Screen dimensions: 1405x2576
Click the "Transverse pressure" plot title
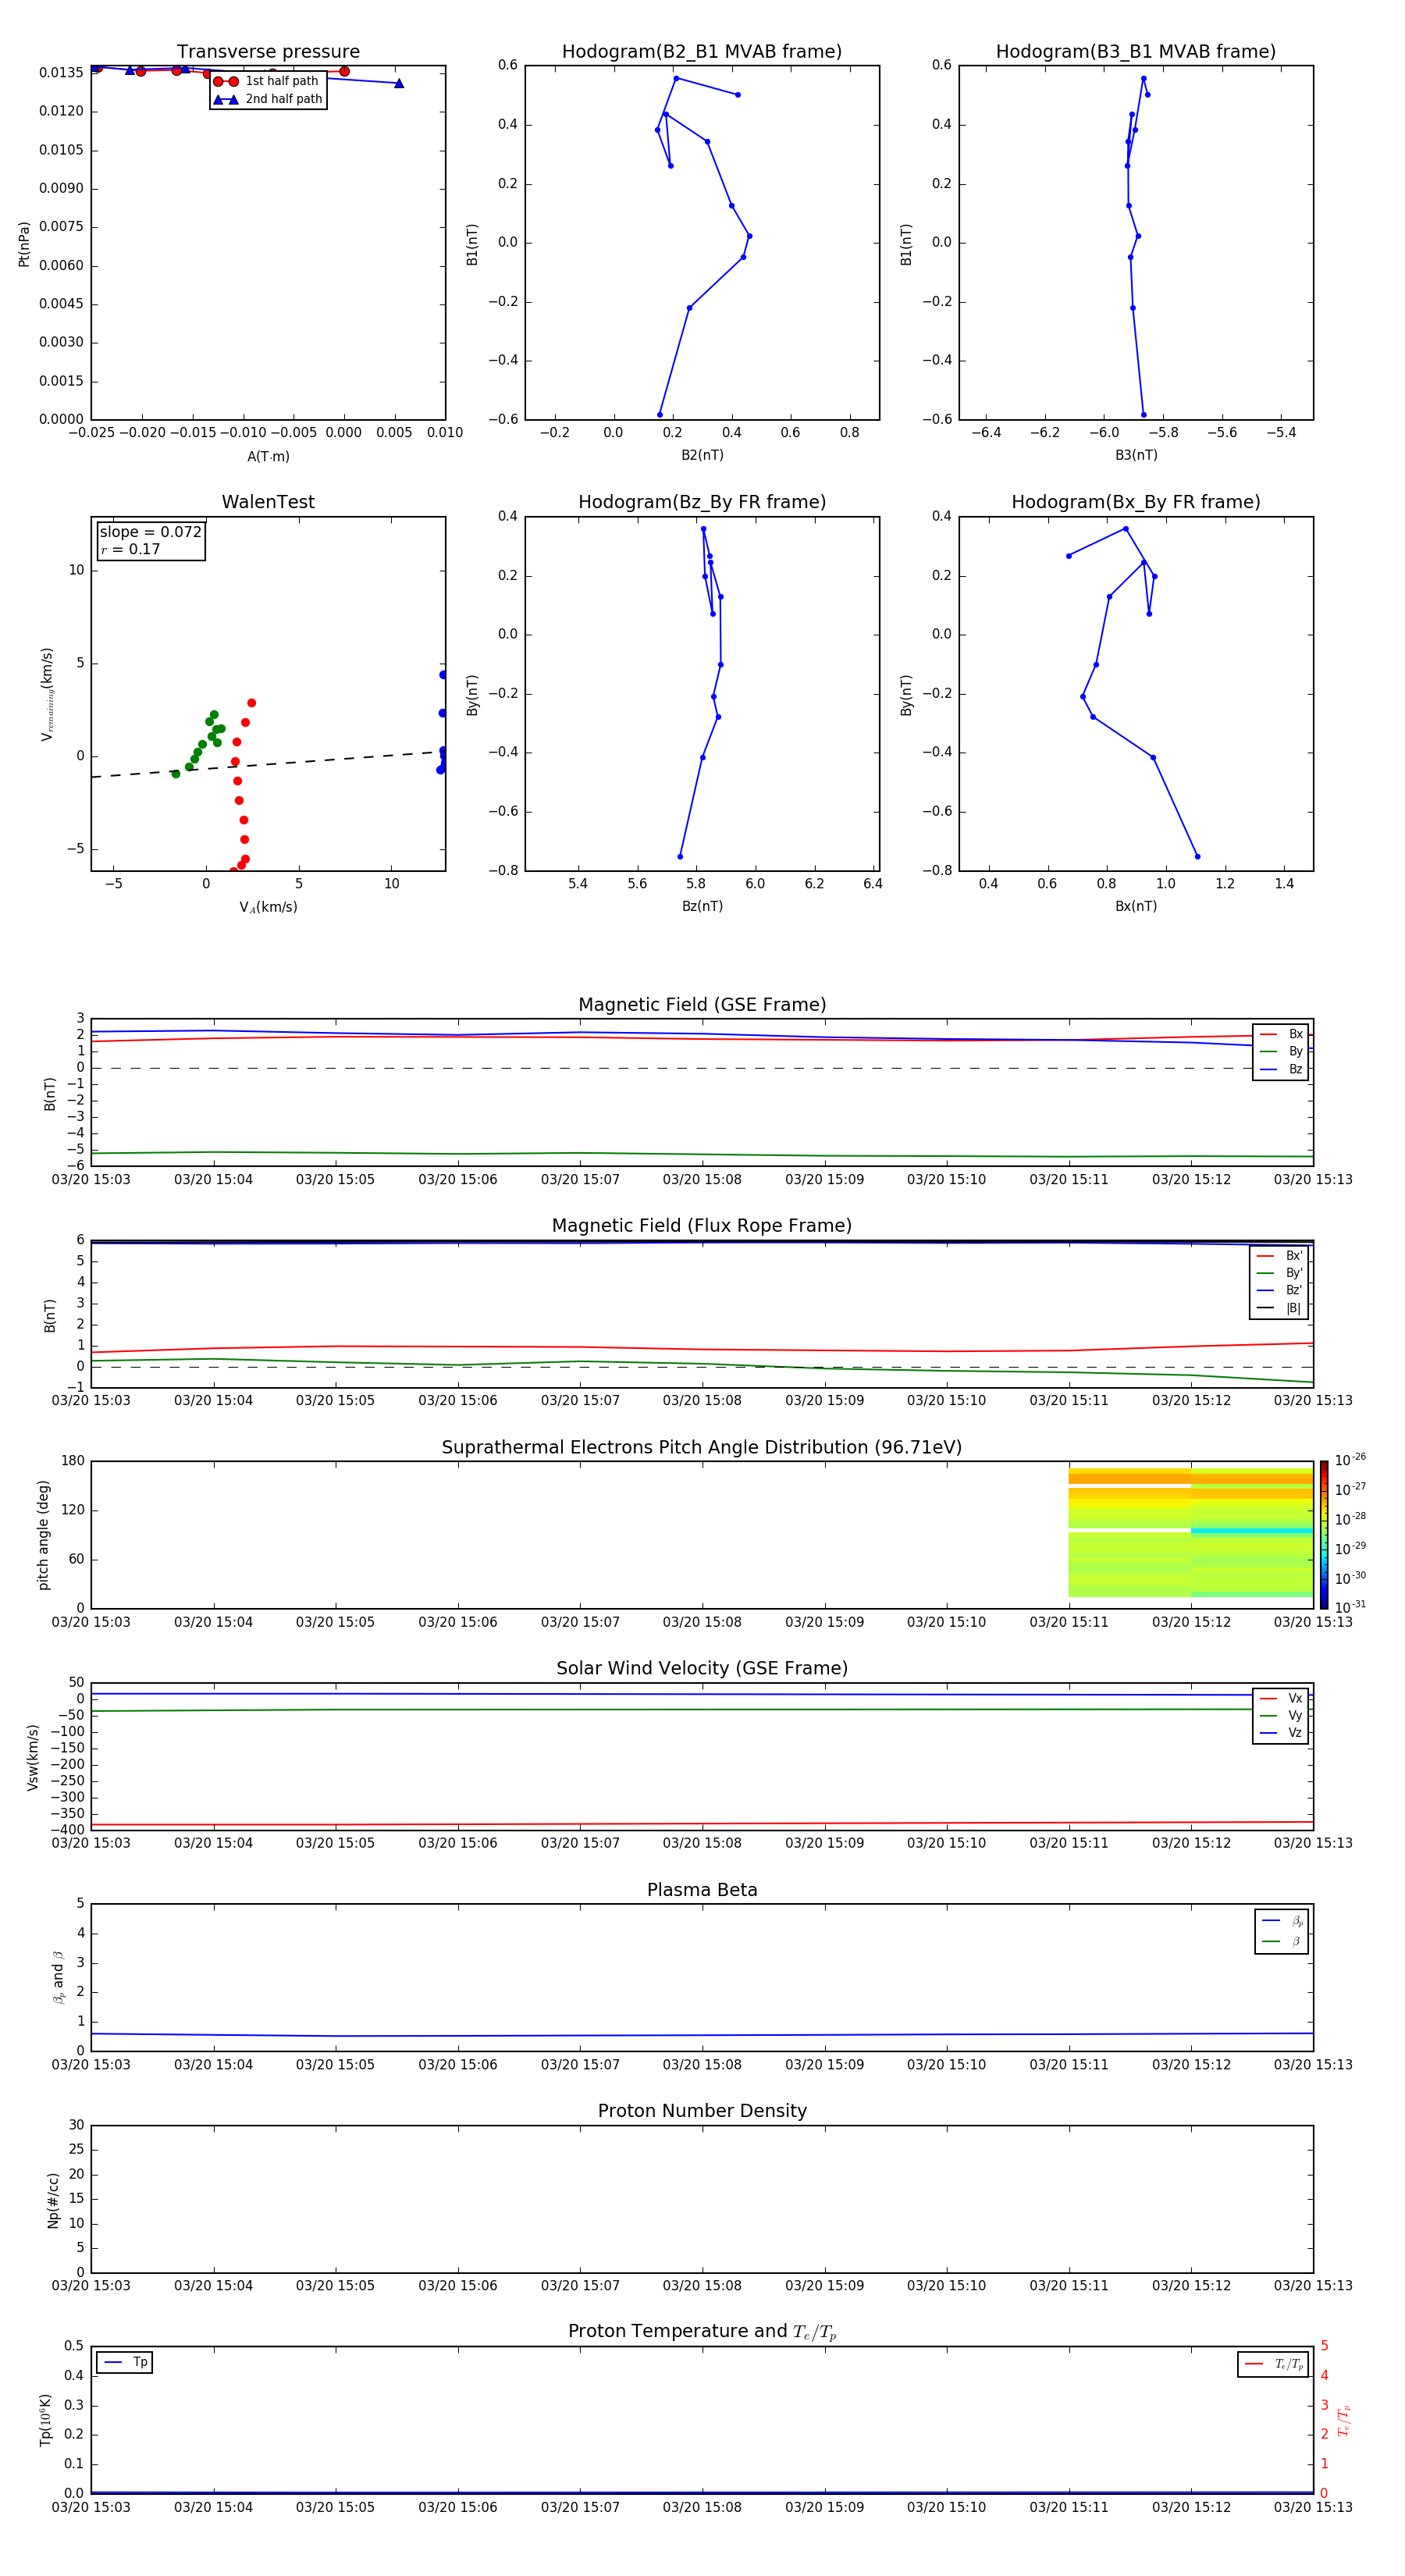[x=268, y=52]
